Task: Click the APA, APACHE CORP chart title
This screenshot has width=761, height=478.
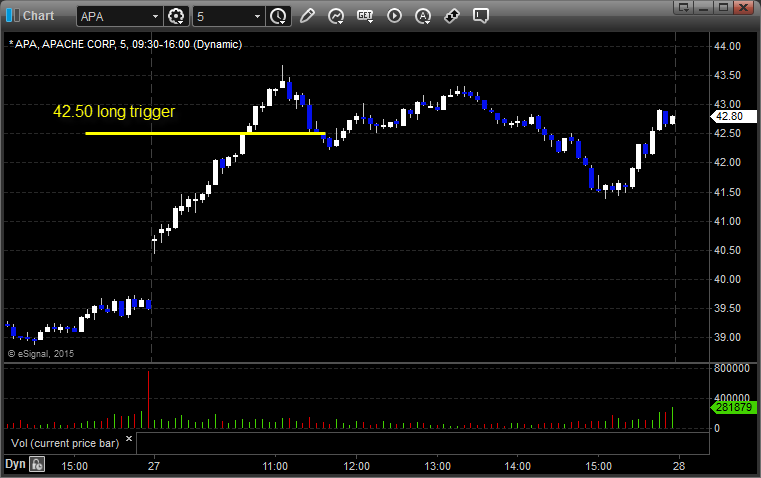Action: coord(125,44)
